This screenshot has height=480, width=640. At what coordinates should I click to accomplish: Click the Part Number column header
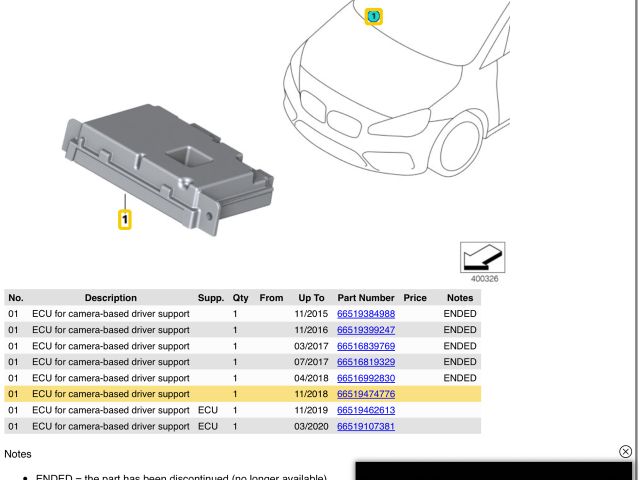point(366,298)
